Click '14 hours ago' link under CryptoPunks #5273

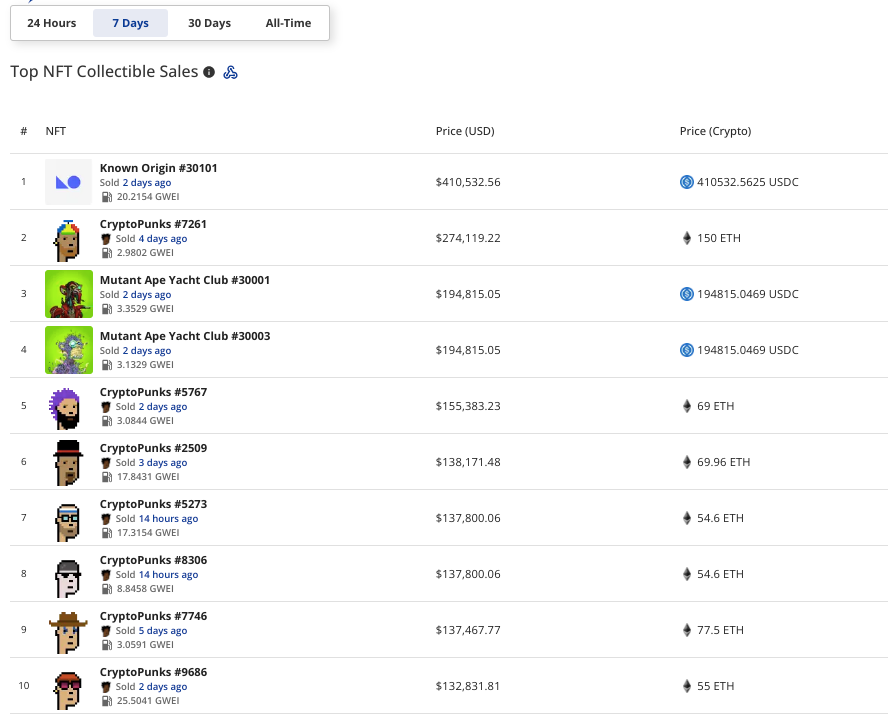[x=169, y=519]
